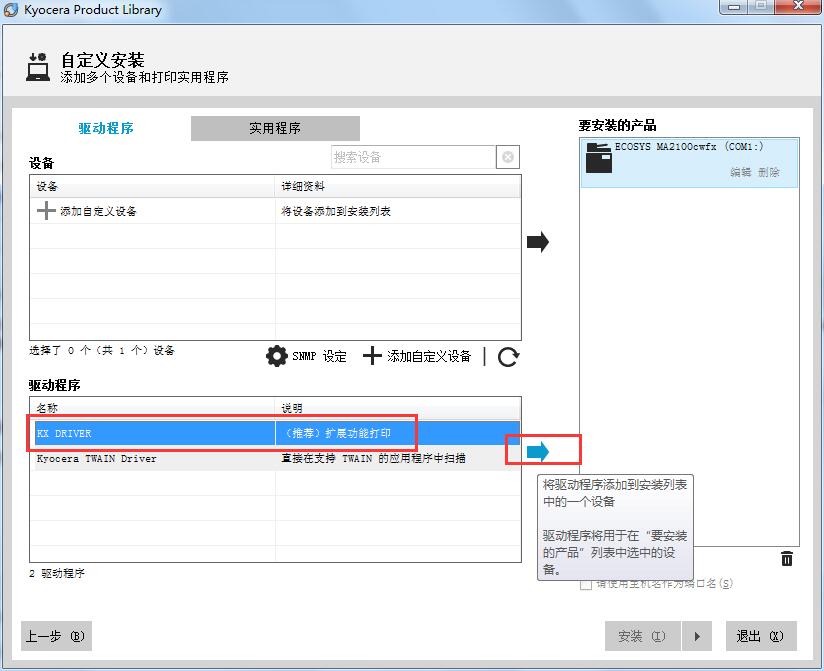The image size is (824, 671).
Task: Open SNMP settings gear icon
Action: tap(276, 356)
